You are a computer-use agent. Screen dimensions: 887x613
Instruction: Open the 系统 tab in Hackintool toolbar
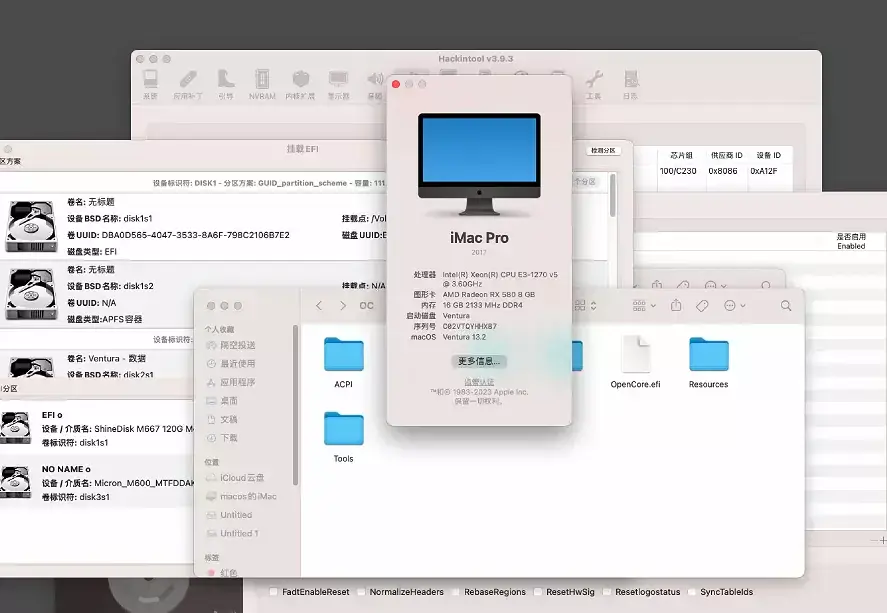(150, 85)
